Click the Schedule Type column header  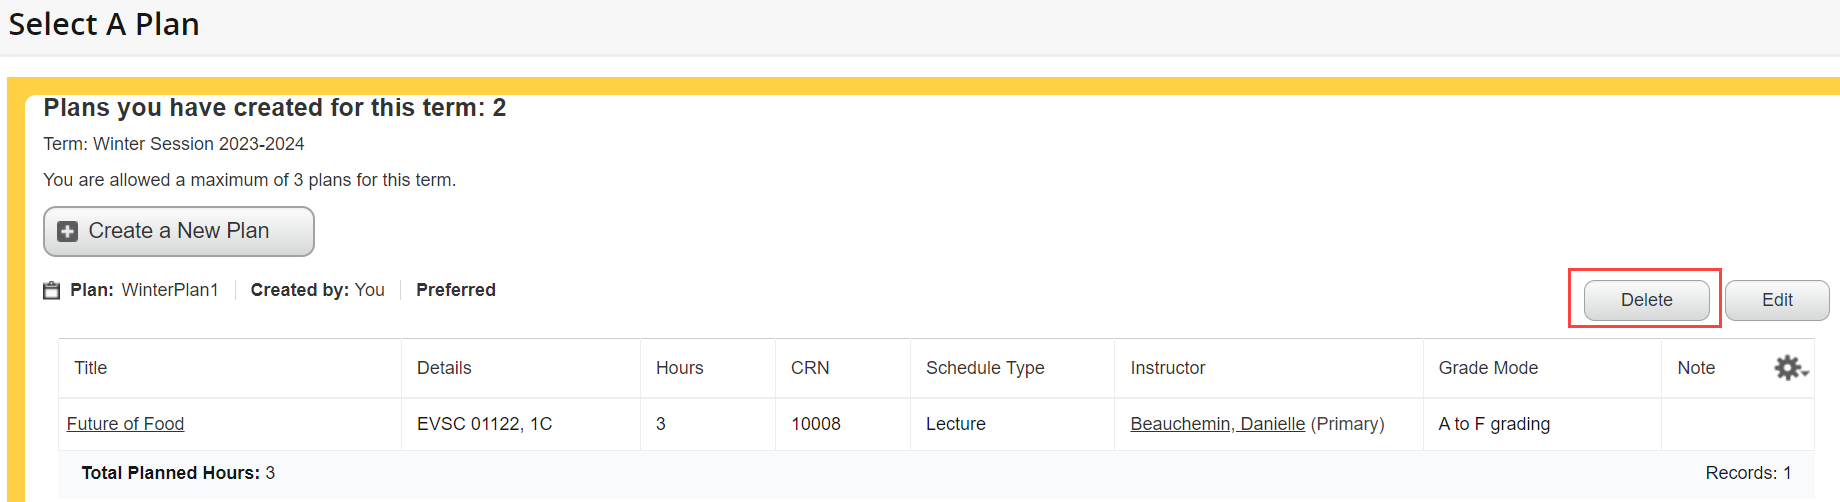pos(985,368)
